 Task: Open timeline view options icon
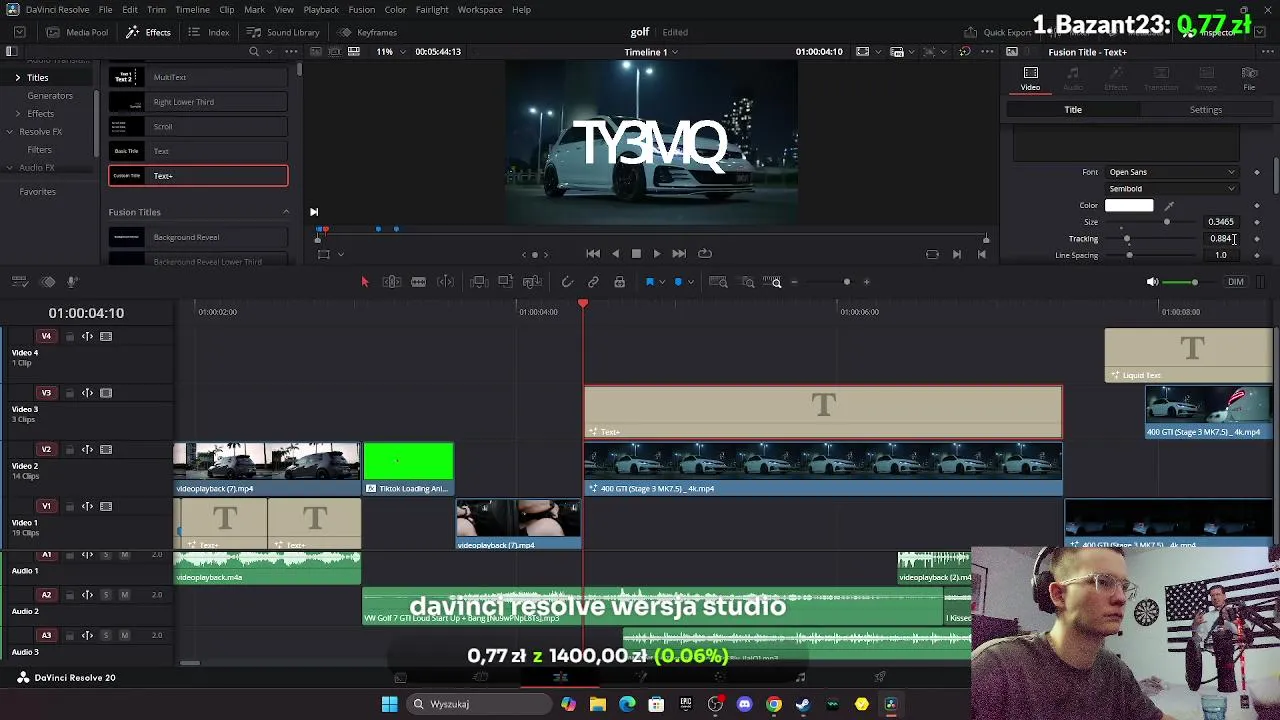(20, 282)
